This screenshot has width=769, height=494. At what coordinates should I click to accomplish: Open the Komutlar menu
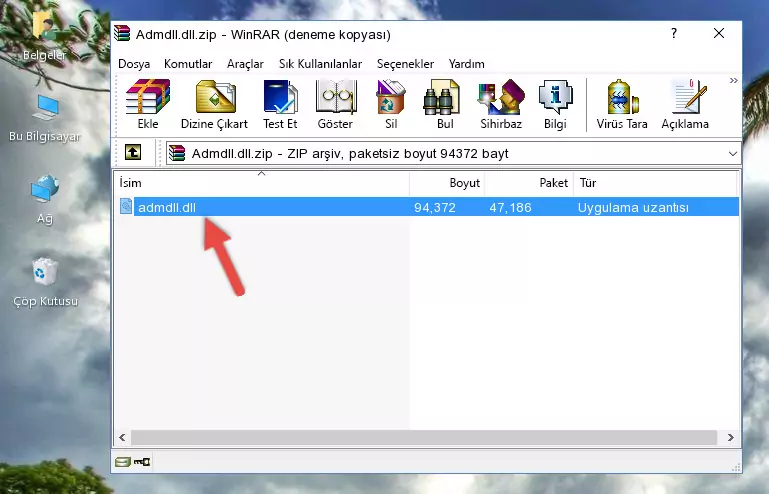pos(188,64)
